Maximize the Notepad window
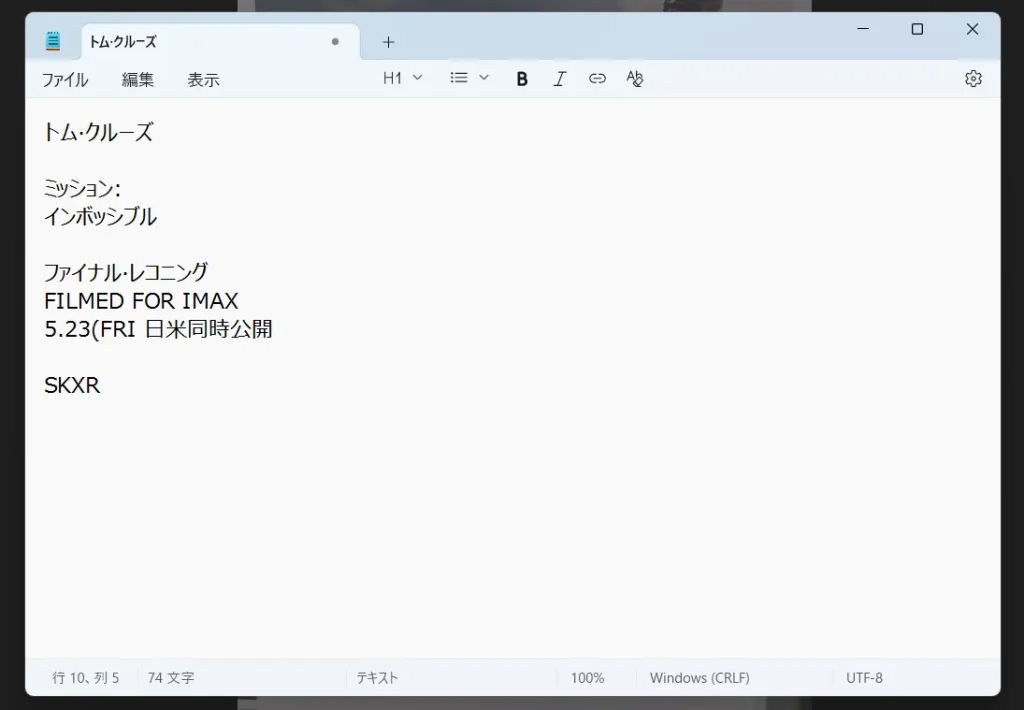This screenshot has height=710, width=1024. (918, 29)
